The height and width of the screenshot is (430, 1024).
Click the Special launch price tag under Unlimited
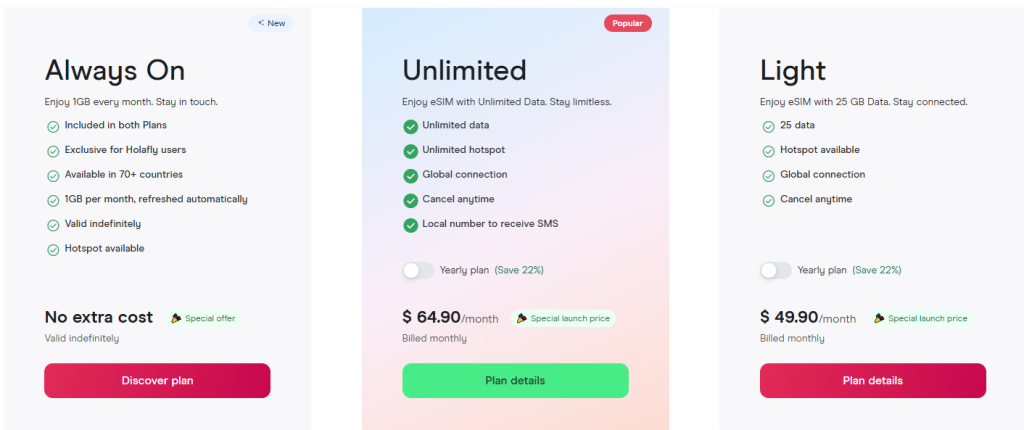tap(563, 318)
